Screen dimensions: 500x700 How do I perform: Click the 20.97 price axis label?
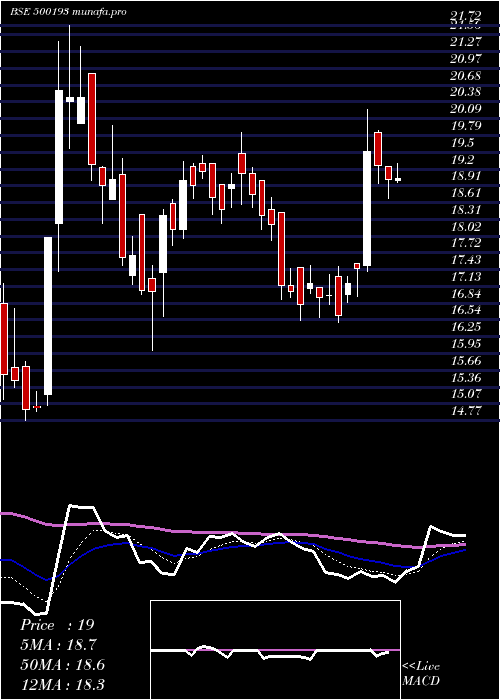(x=466, y=58)
